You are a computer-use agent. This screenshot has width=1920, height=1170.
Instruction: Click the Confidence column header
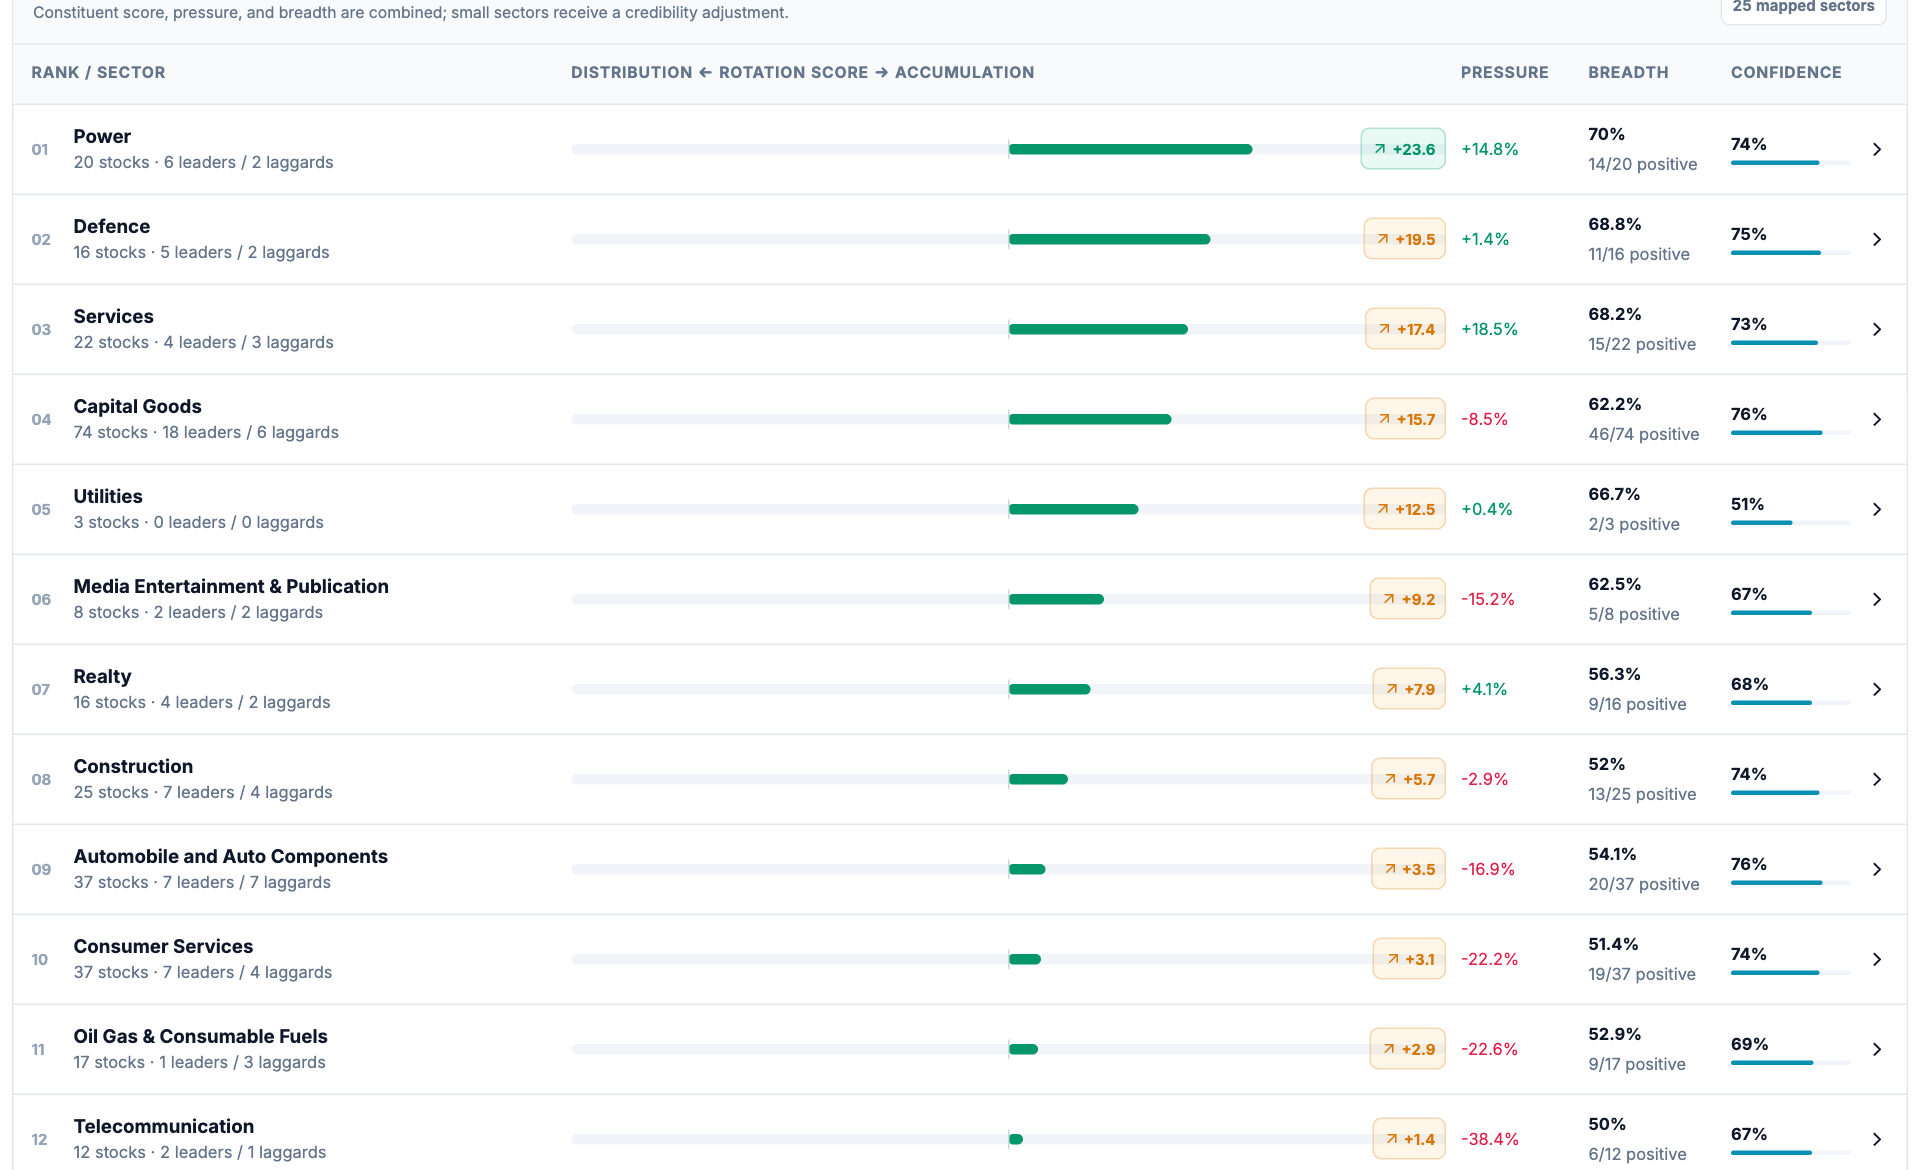[x=1786, y=72]
